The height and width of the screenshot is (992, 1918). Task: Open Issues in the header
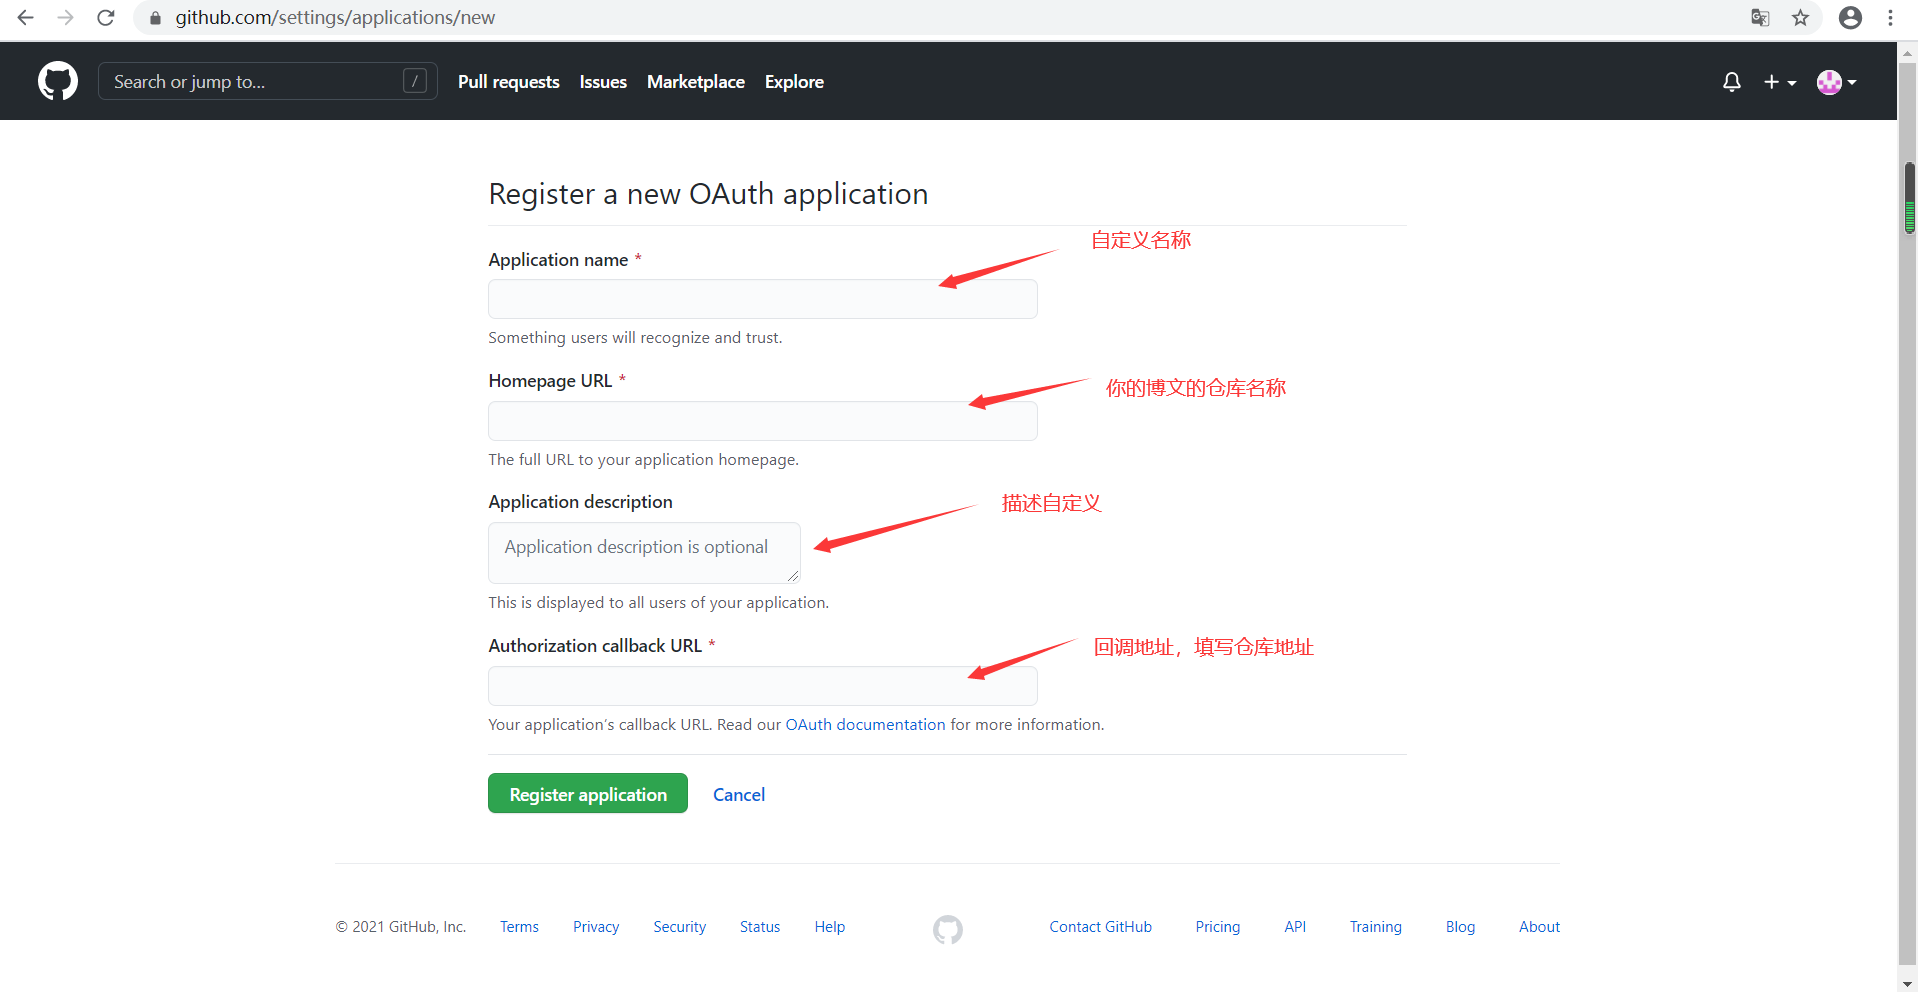[603, 82]
